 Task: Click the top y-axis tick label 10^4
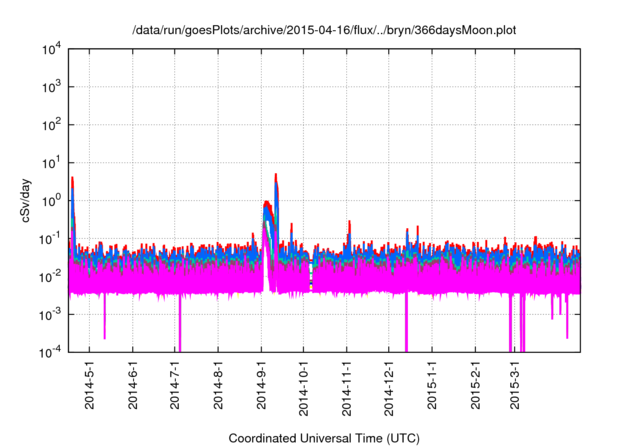click(x=50, y=49)
